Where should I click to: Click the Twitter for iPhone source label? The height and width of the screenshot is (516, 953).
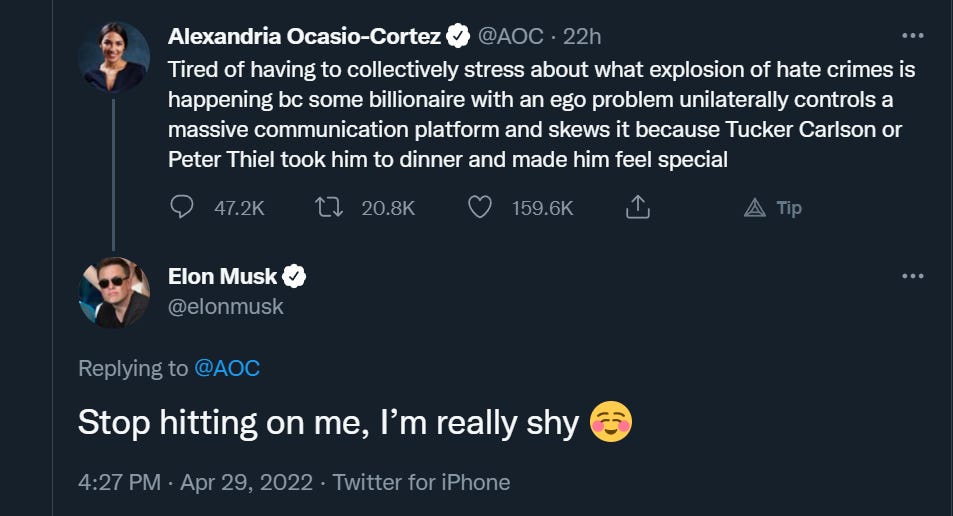421,482
